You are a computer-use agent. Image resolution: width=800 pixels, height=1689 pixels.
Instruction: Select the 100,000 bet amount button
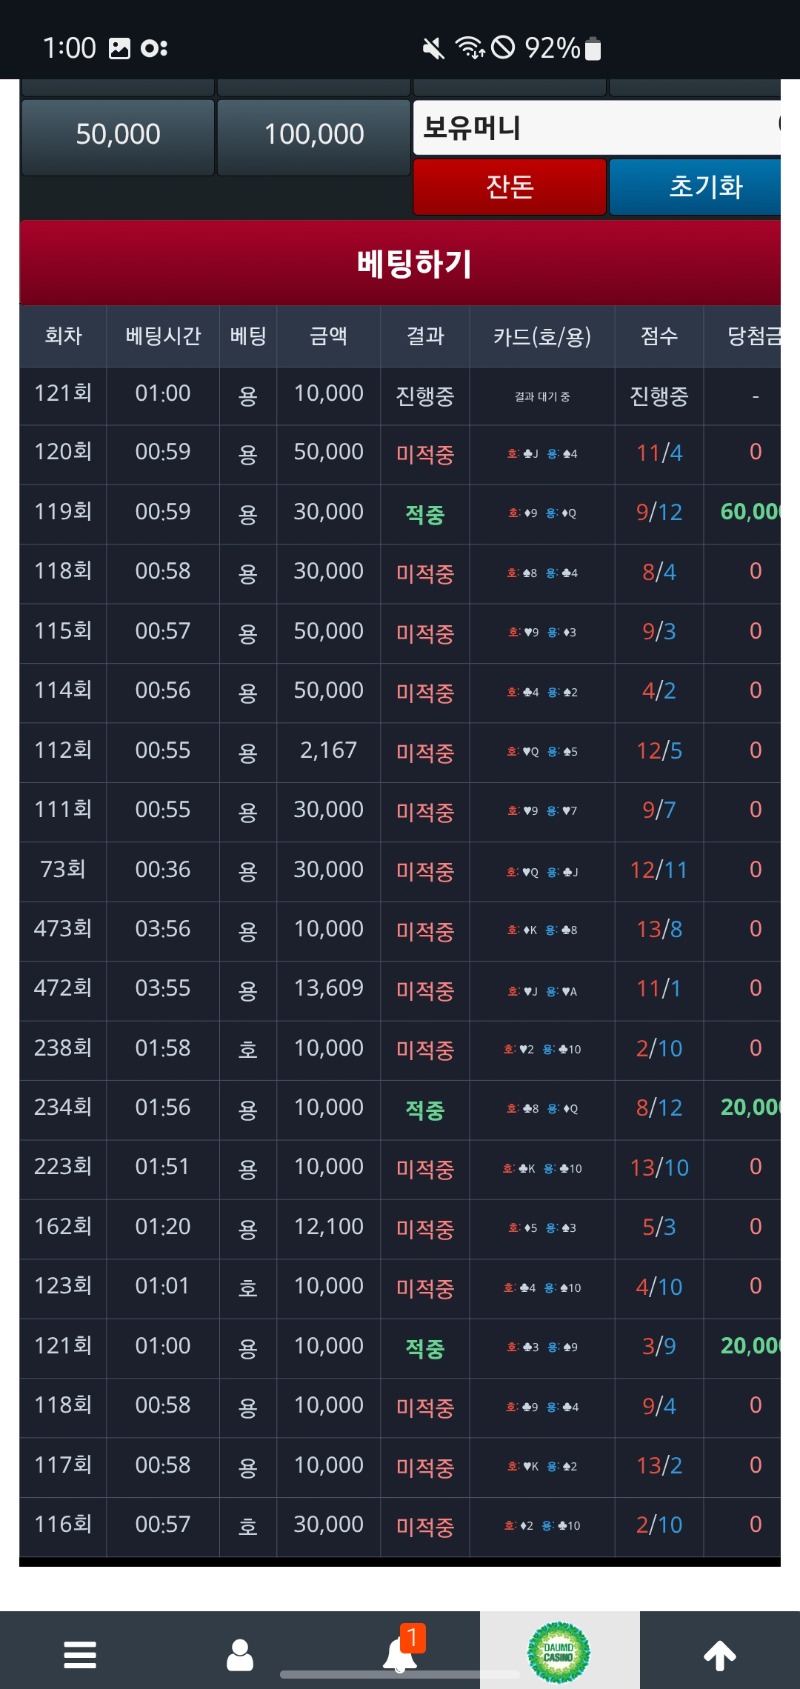314,134
